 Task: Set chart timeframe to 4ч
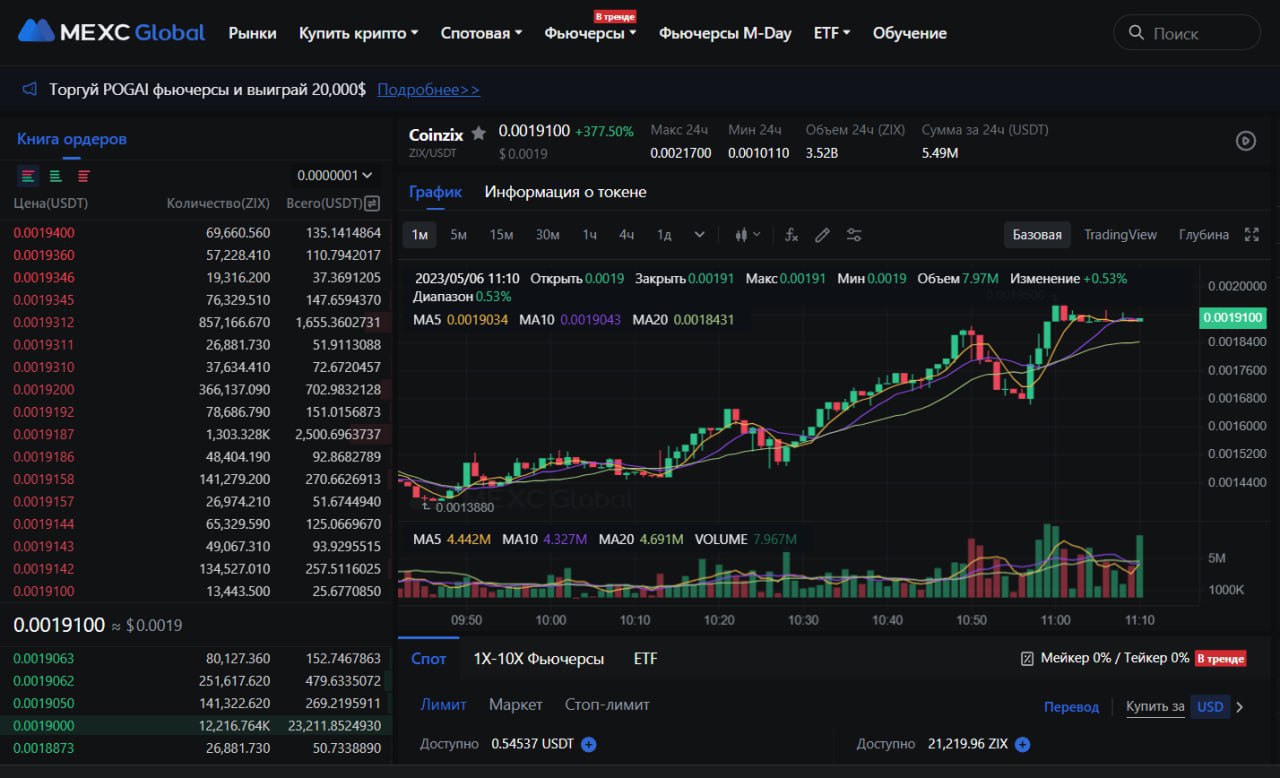click(627, 235)
